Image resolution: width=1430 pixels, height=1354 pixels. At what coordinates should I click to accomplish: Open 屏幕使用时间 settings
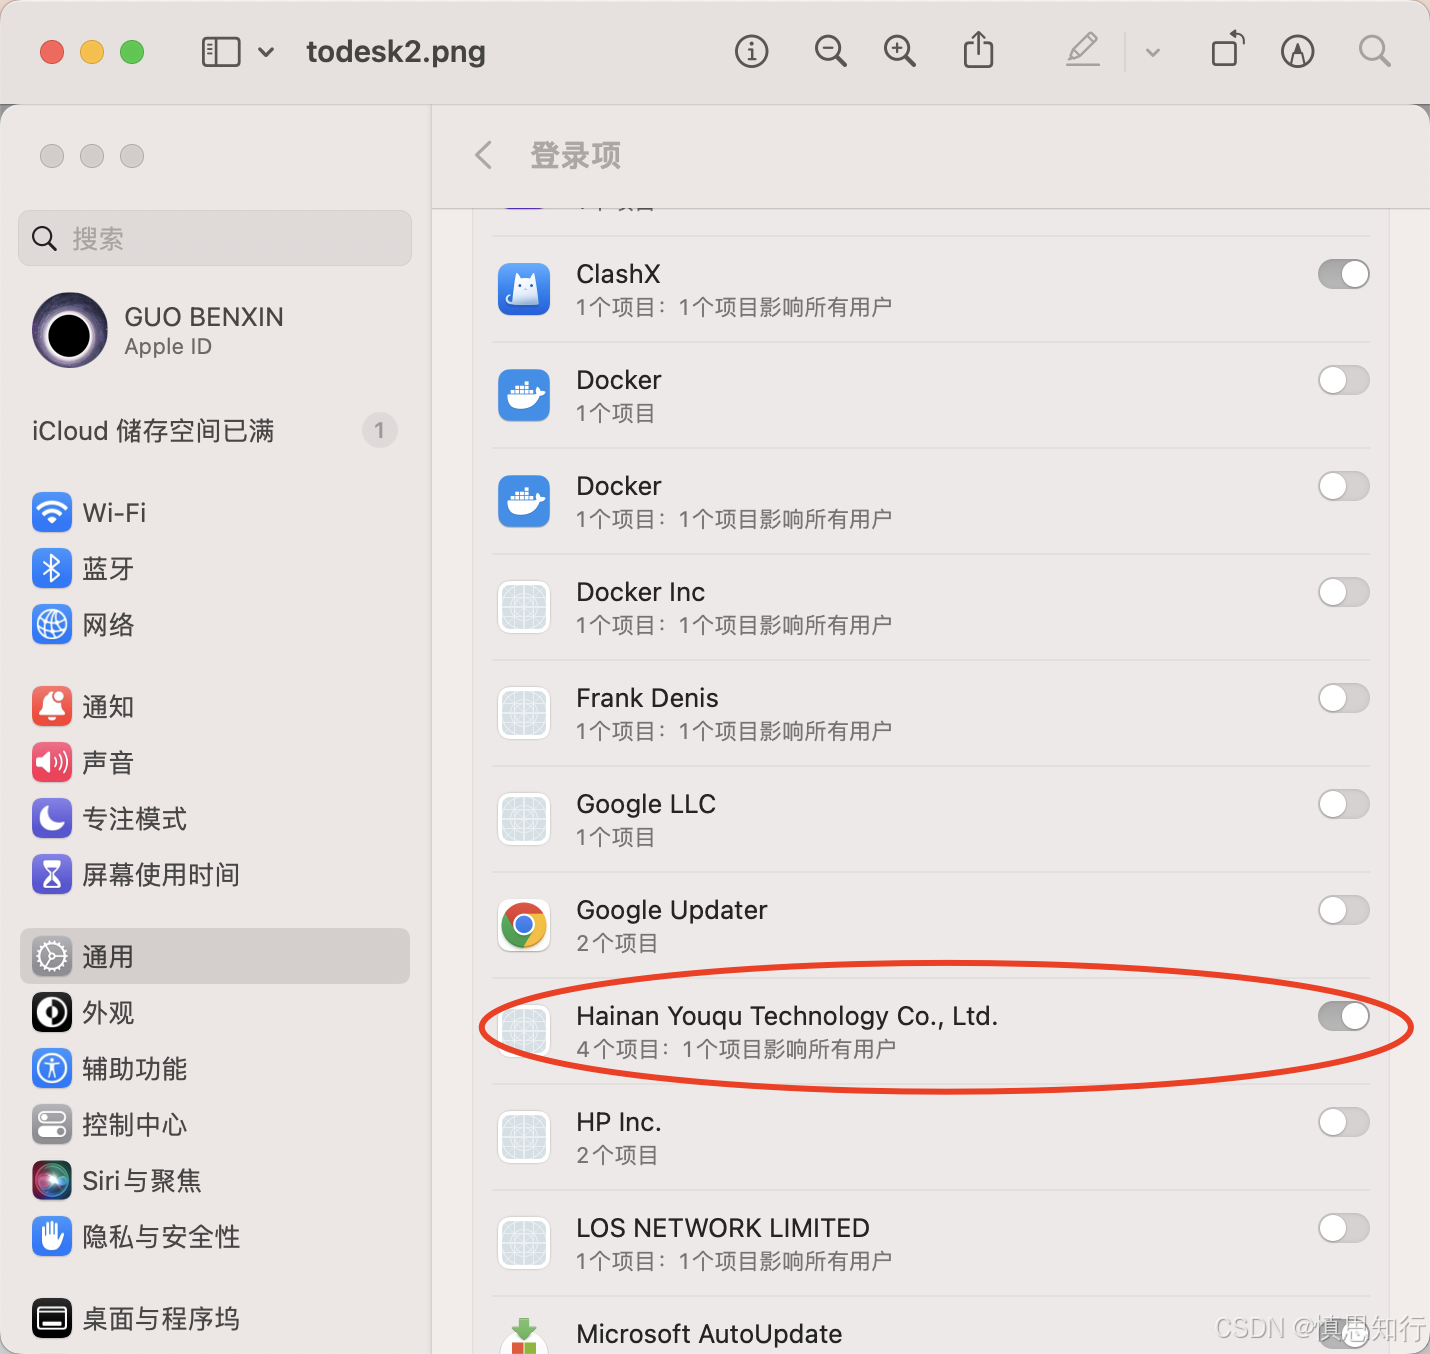pyautogui.click(x=215, y=875)
